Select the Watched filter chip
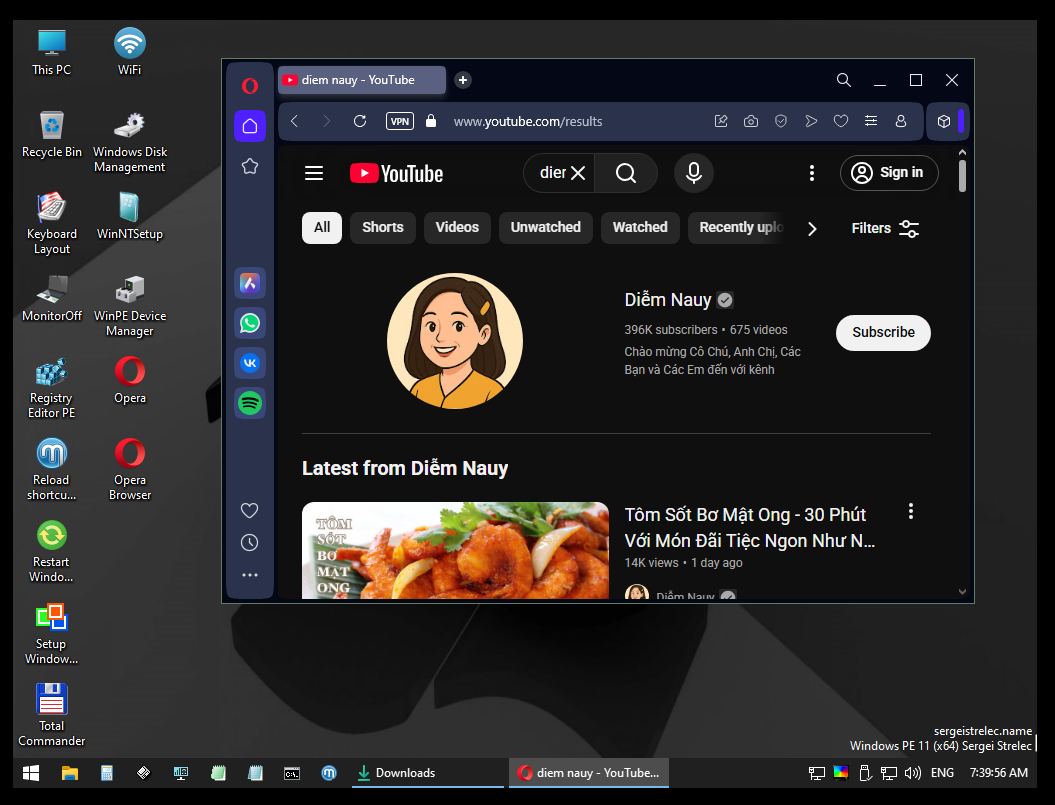Viewport: 1055px width, 805px height. coord(640,228)
